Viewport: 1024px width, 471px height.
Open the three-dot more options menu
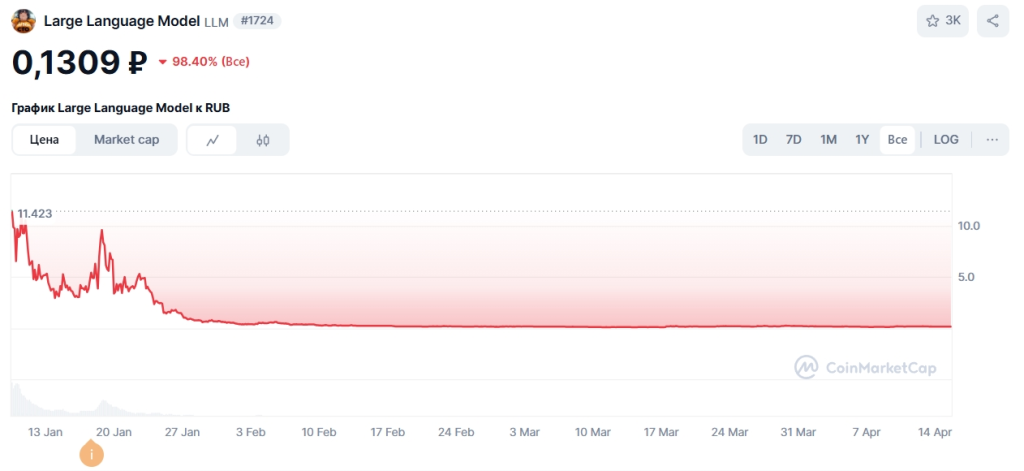pos(992,140)
